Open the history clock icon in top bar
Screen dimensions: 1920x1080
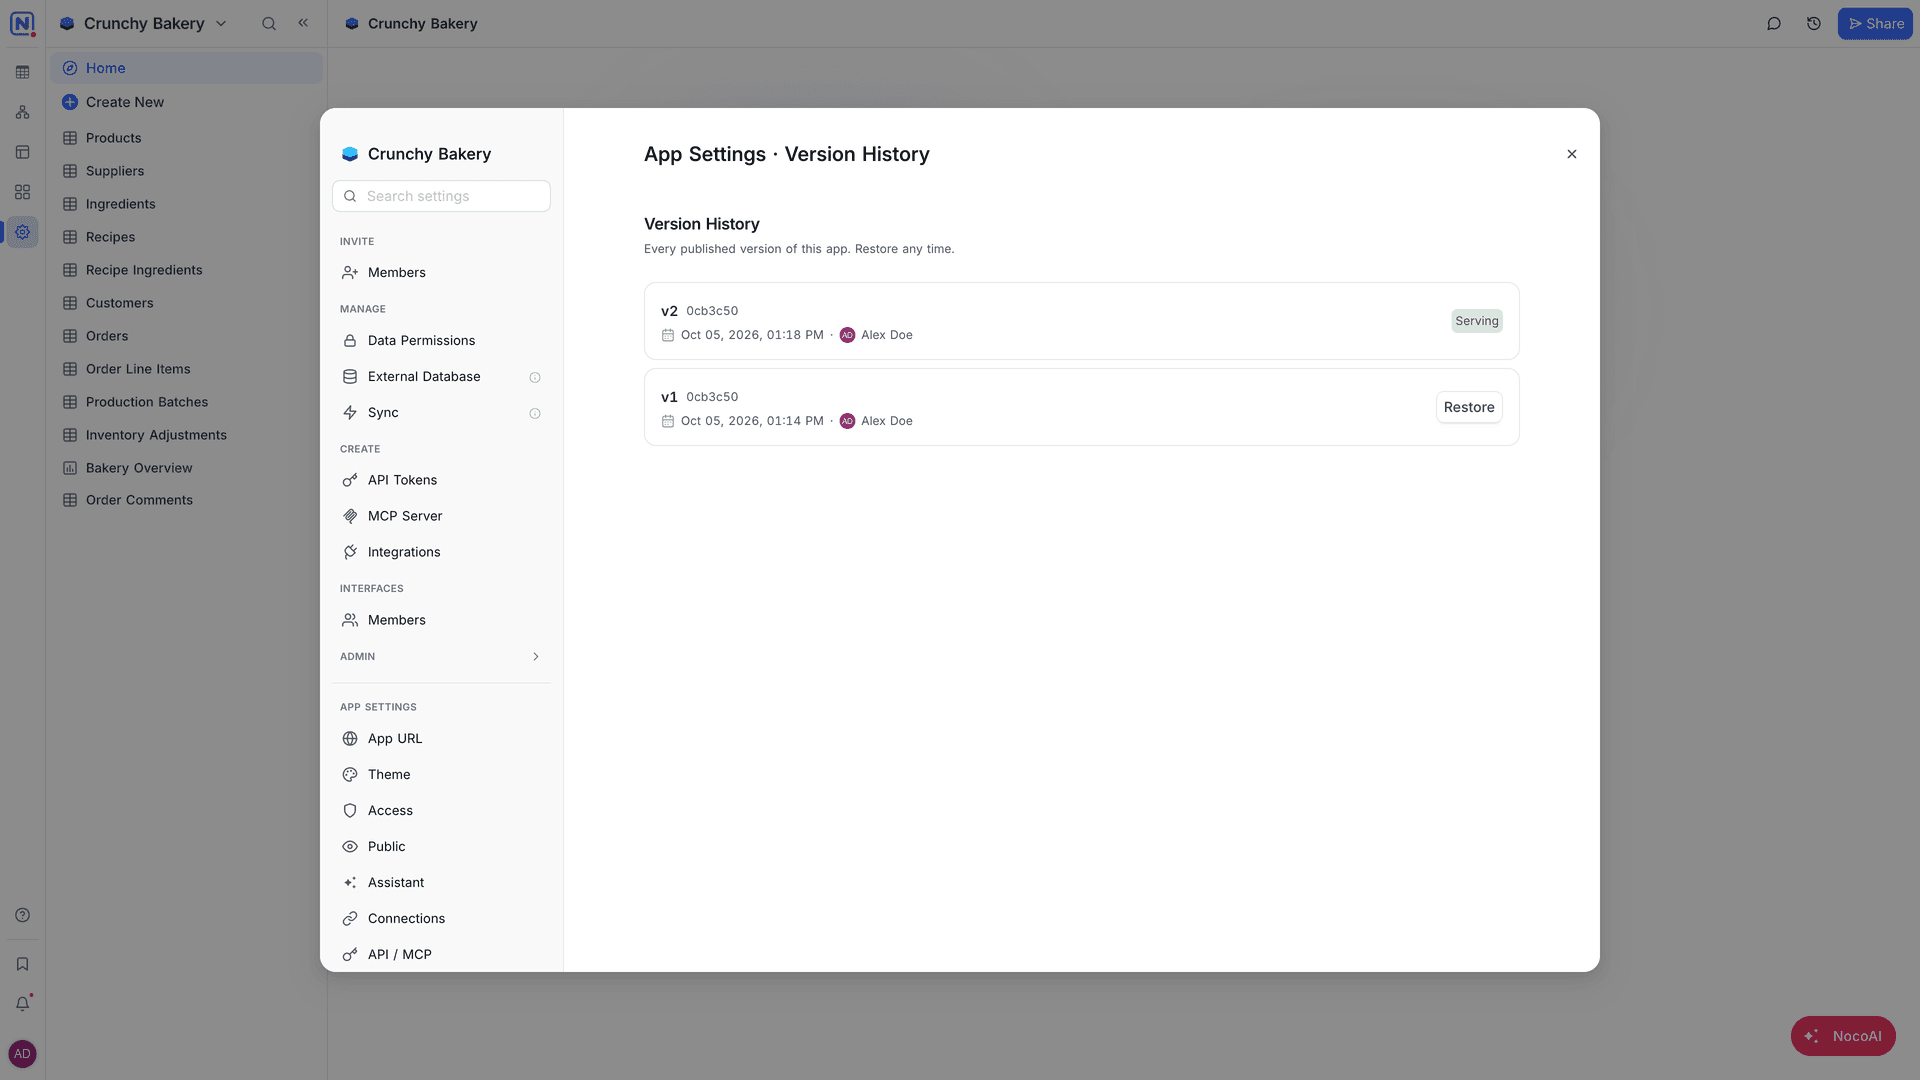(1814, 23)
